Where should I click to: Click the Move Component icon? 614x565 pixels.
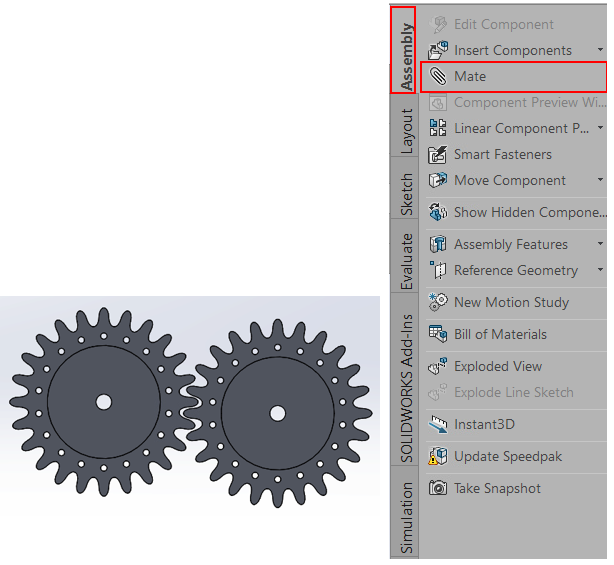[x=438, y=180]
